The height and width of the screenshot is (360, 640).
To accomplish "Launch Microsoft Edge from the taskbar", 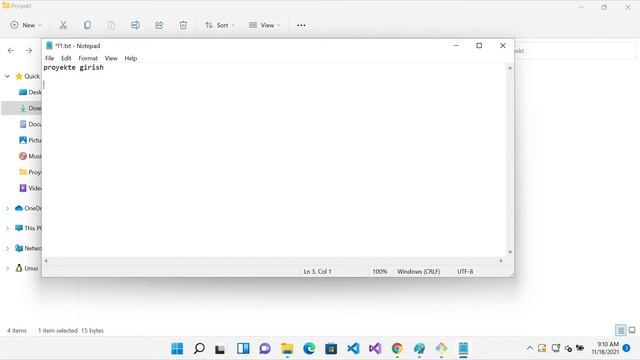I will [x=309, y=349].
